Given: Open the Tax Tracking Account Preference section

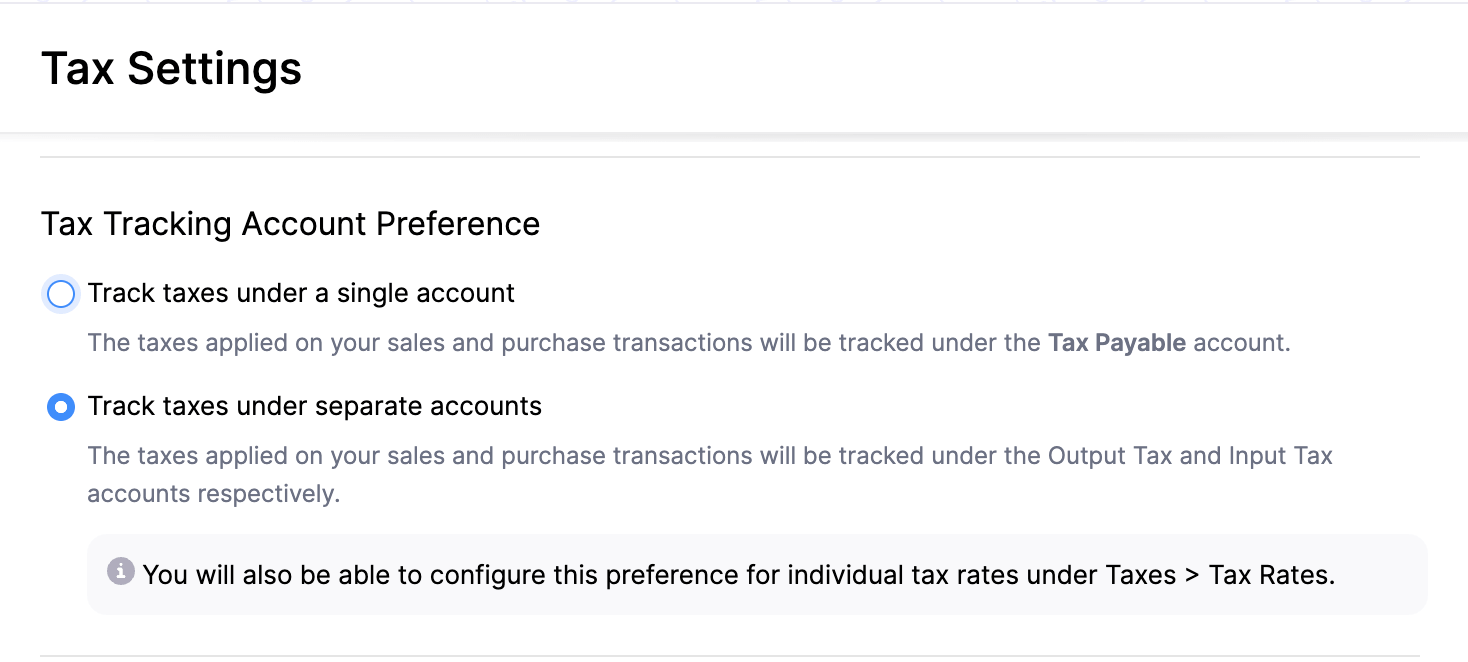Looking at the screenshot, I should click(x=290, y=223).
